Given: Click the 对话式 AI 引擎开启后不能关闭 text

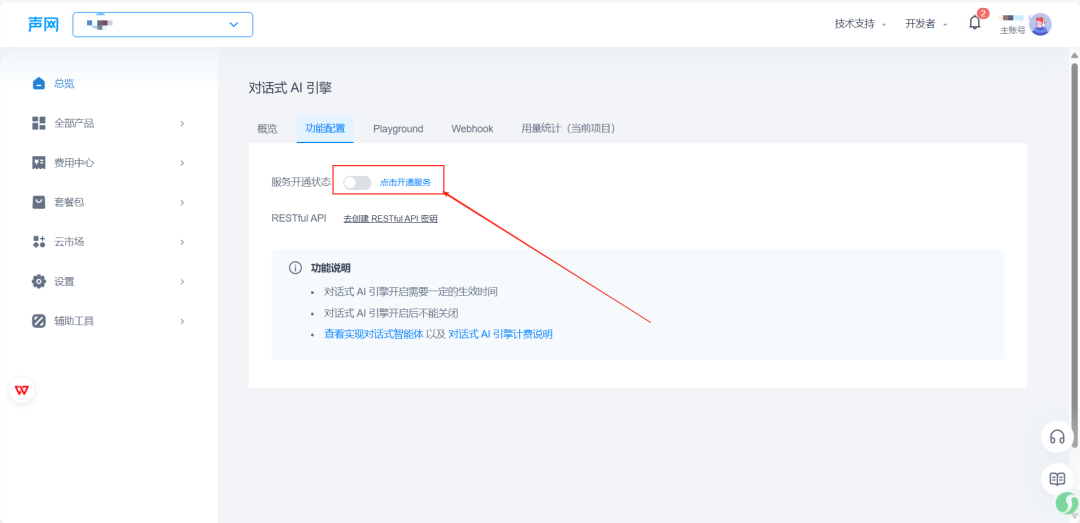Looking at the screenshot, I should tap(391, 313).
